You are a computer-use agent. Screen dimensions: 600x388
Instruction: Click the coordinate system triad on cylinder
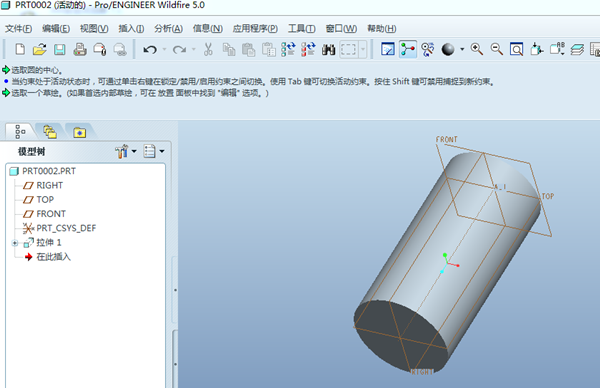click(x=448, y=263)
